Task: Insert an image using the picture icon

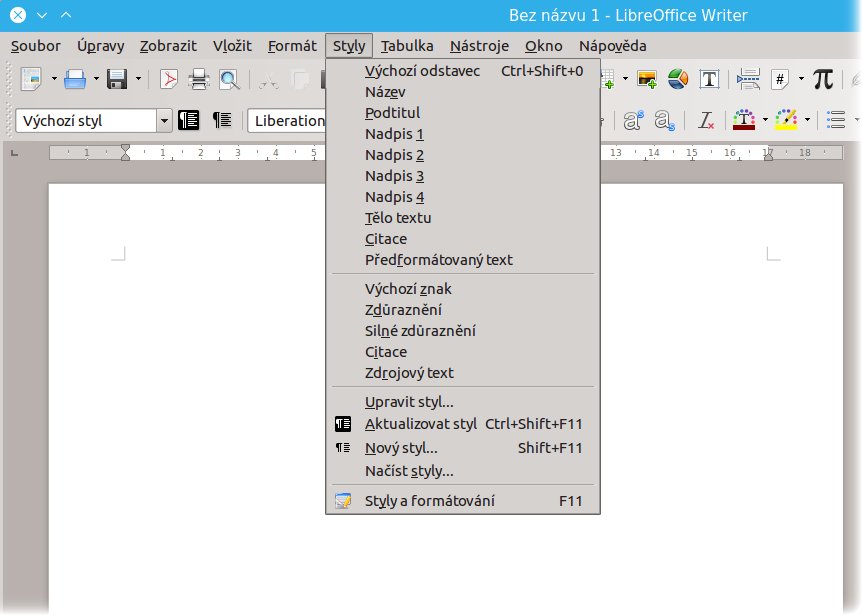Action: coord(647,80)
